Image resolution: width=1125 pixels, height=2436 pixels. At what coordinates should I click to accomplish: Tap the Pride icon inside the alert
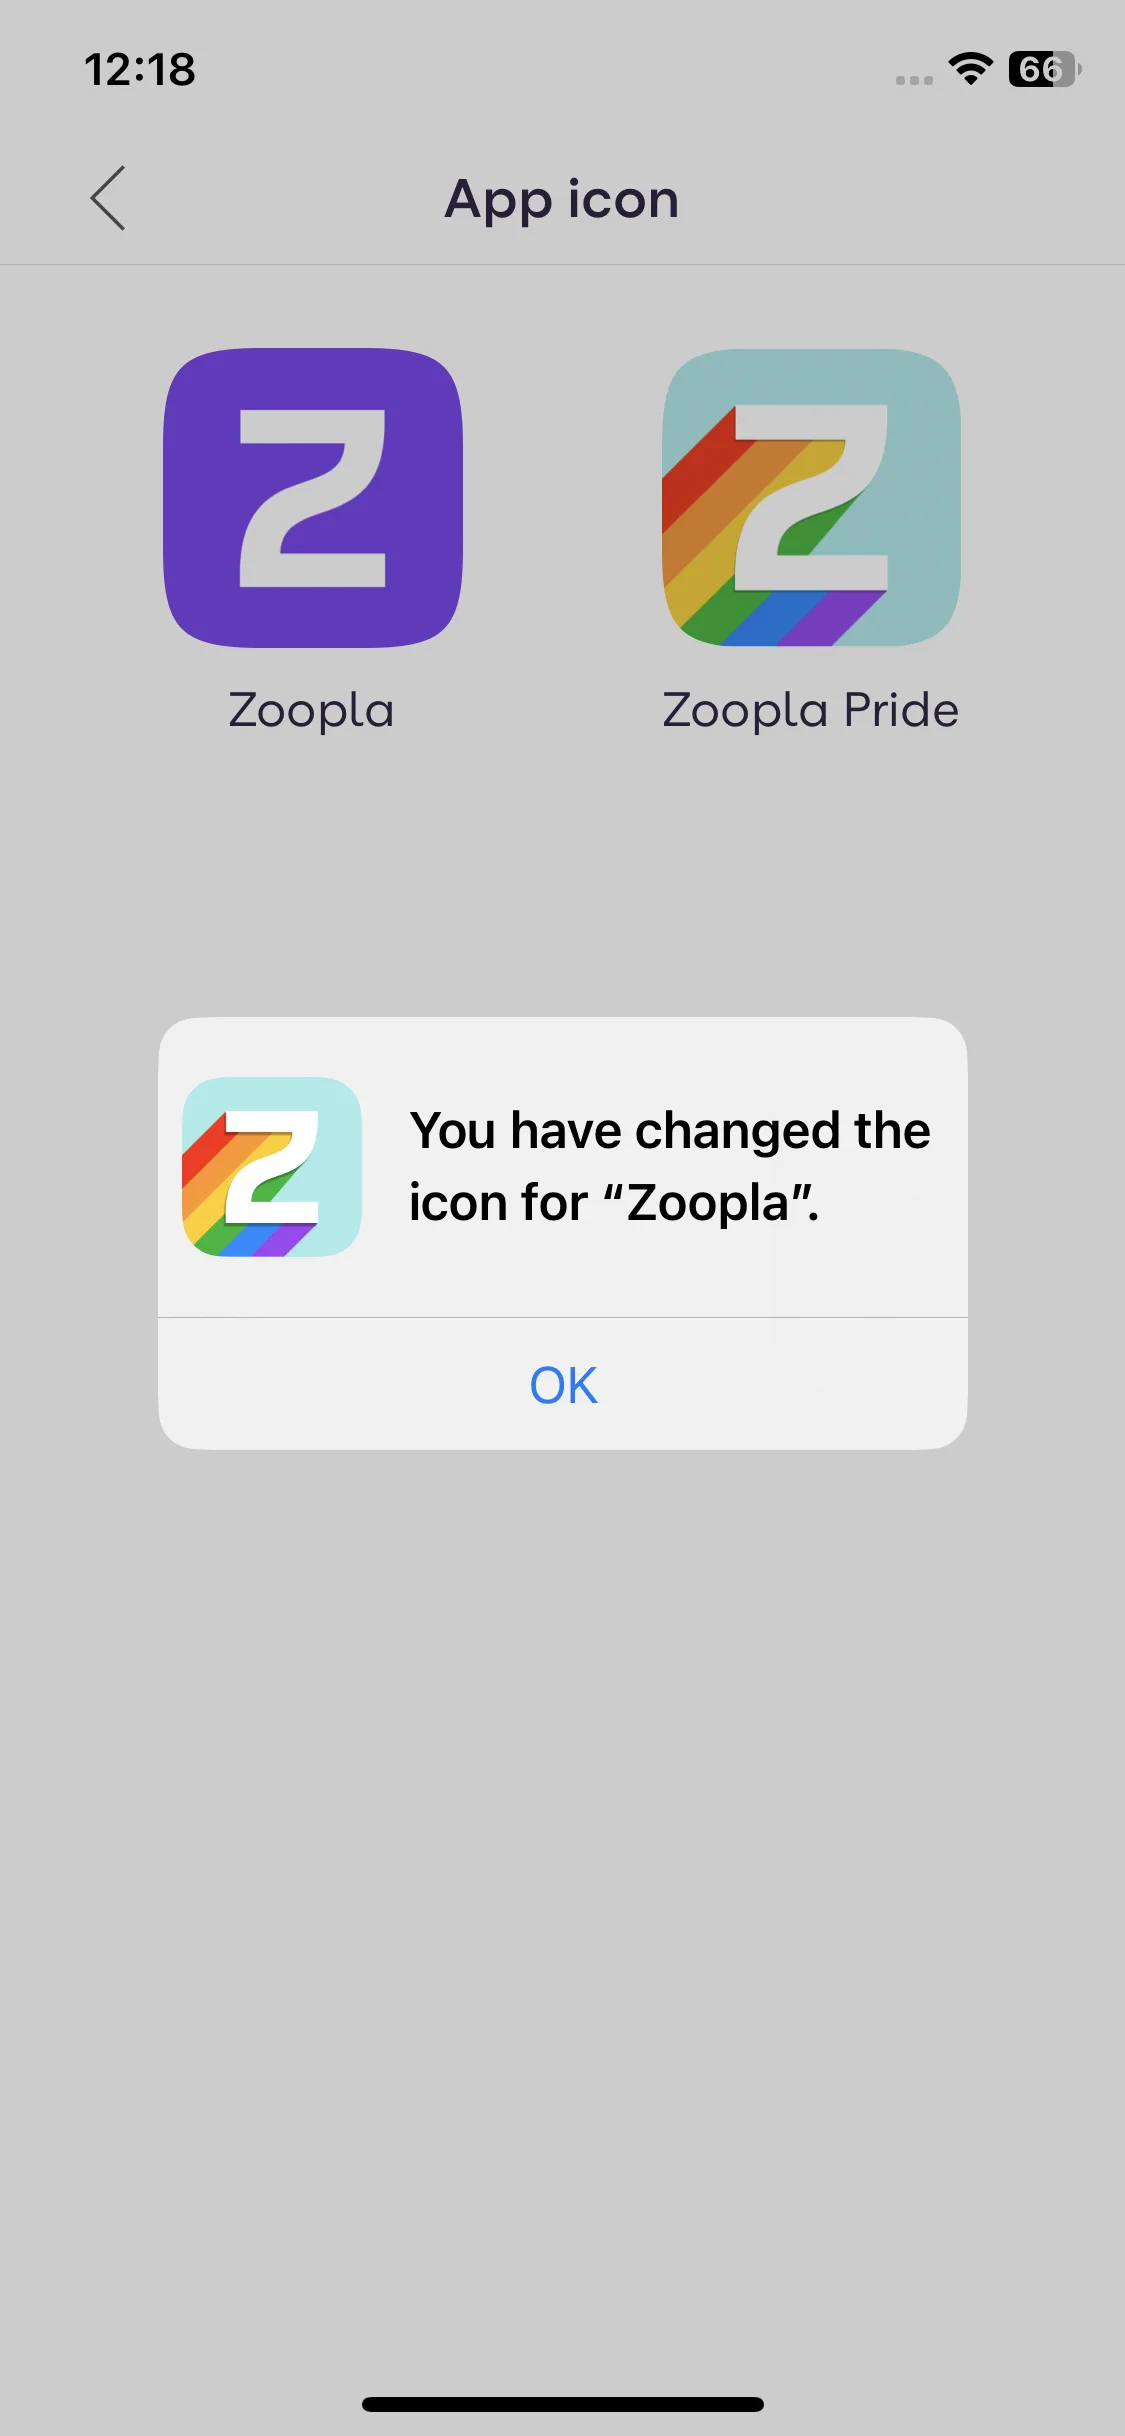[x=271, y=1167]
